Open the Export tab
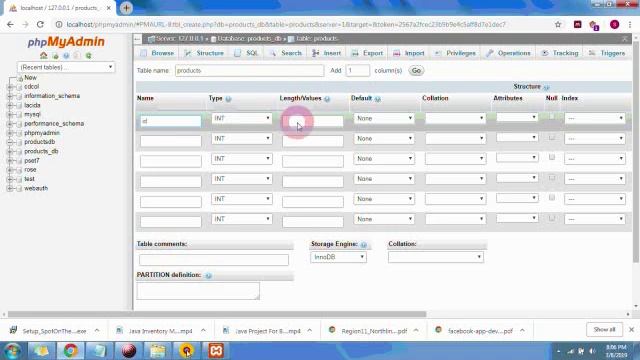The height and width of the screenshot is (360, 640). pos(367,53)
